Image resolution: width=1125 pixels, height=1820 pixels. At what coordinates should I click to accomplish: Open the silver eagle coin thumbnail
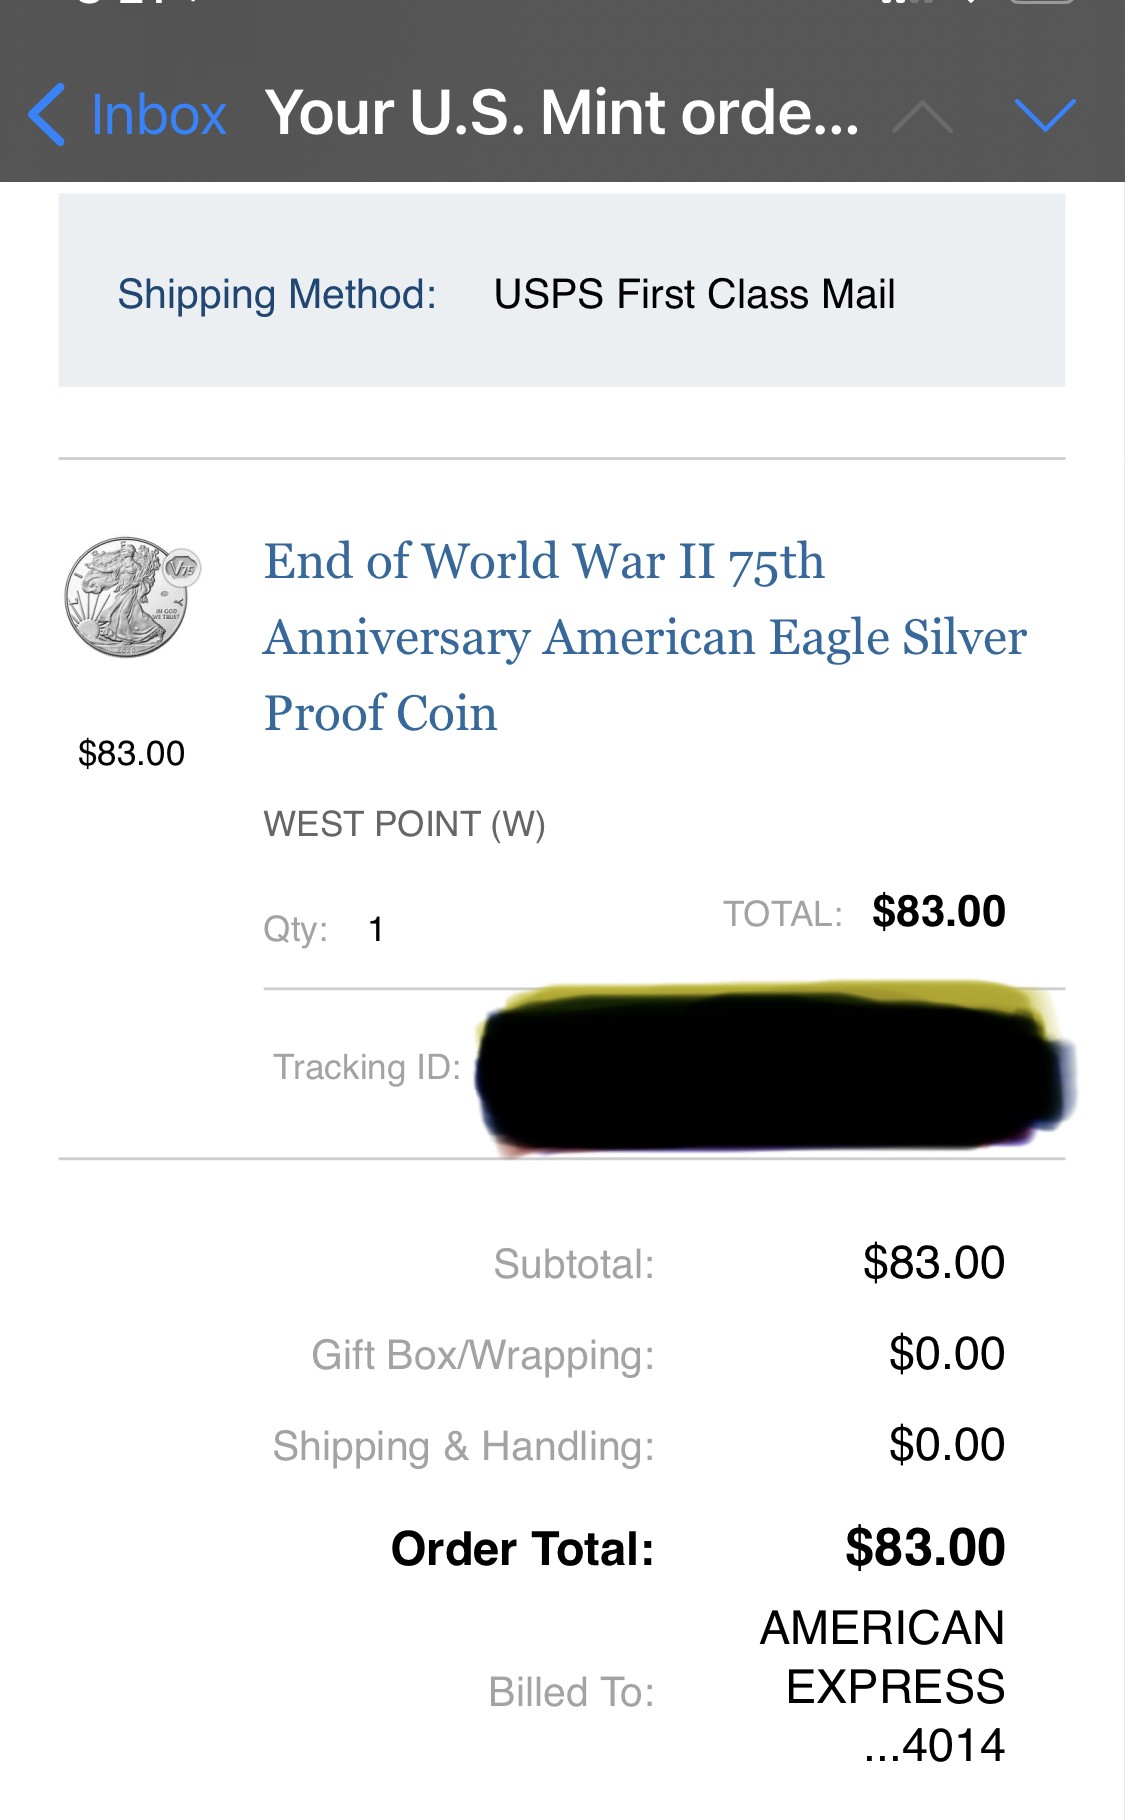(132, 597)
